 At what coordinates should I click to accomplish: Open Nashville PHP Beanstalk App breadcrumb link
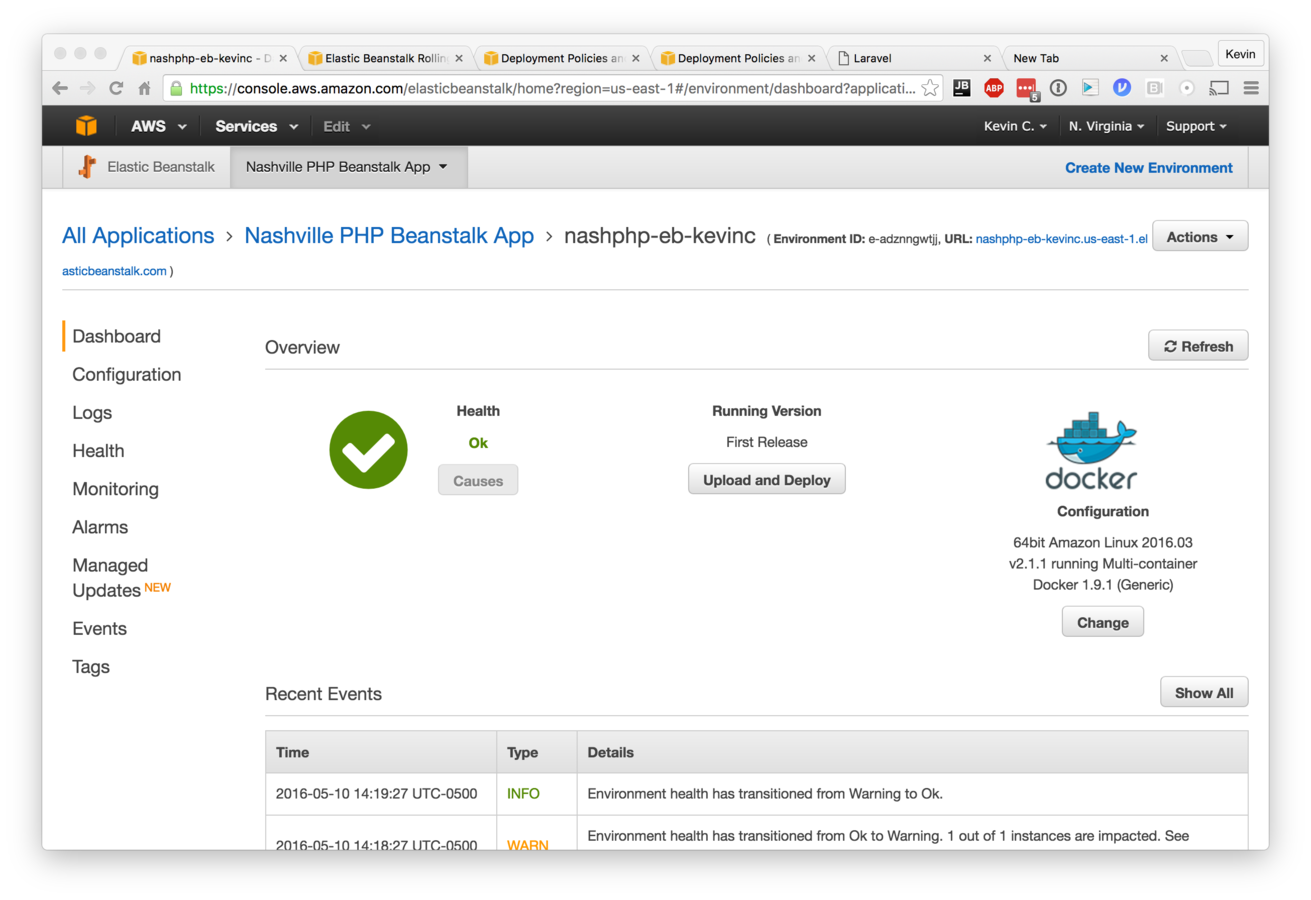pos(389,236)
